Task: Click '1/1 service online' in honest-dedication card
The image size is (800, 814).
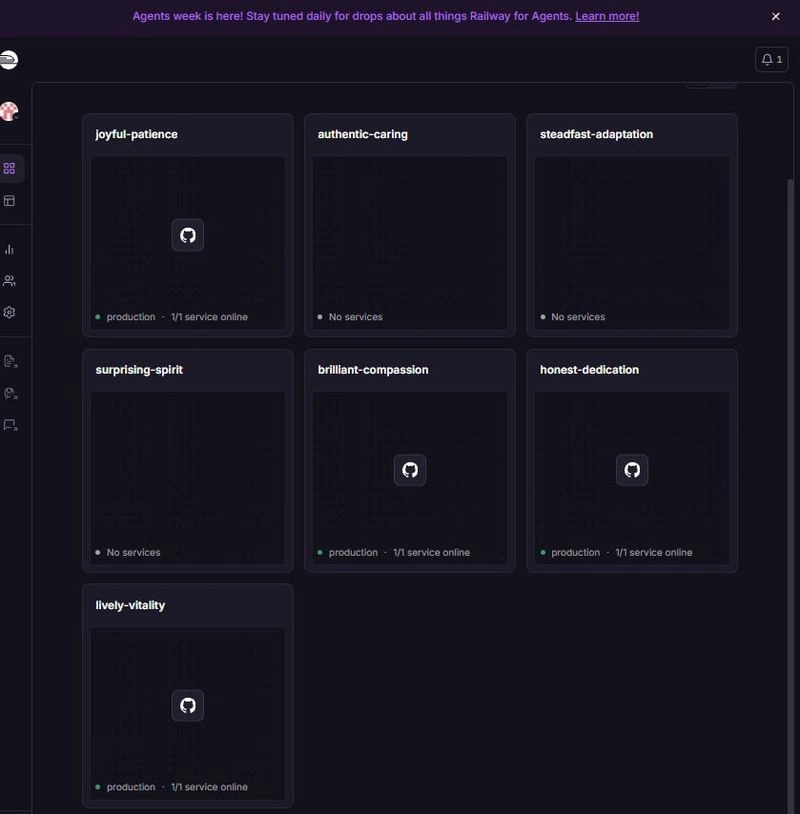Action: (x=654, y=553)
